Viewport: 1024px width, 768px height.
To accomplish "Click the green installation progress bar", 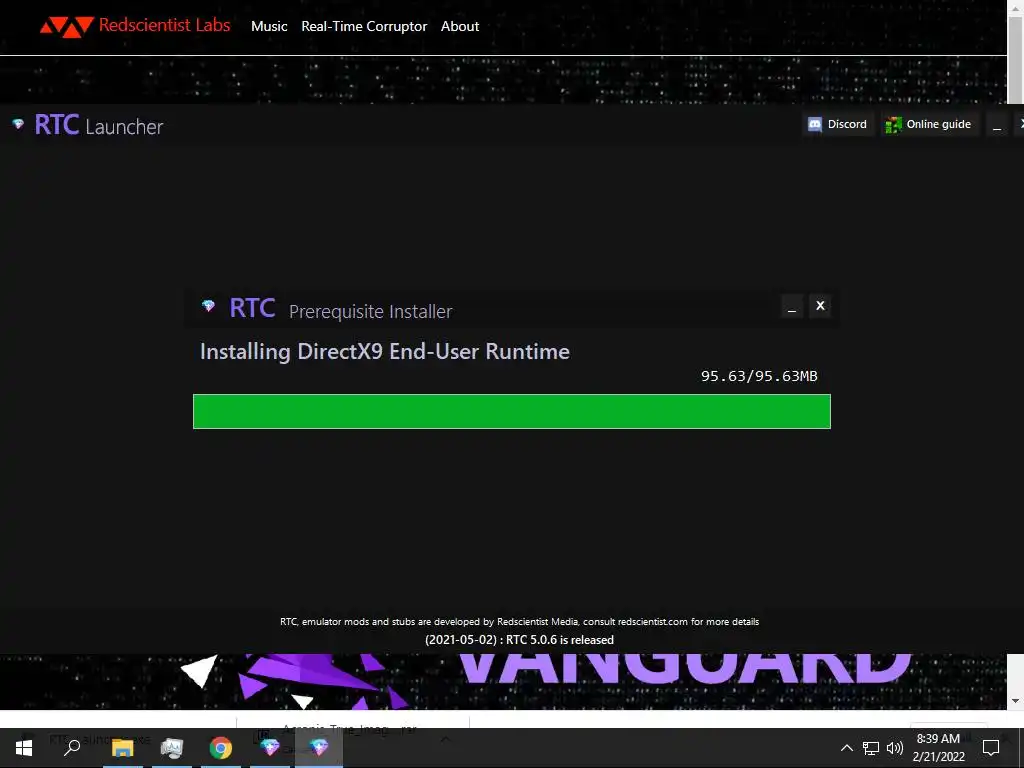I will 512,411.
